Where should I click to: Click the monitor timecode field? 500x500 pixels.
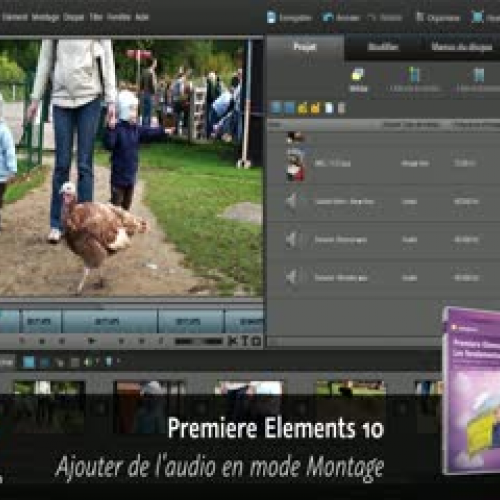[x=199, y=341]
